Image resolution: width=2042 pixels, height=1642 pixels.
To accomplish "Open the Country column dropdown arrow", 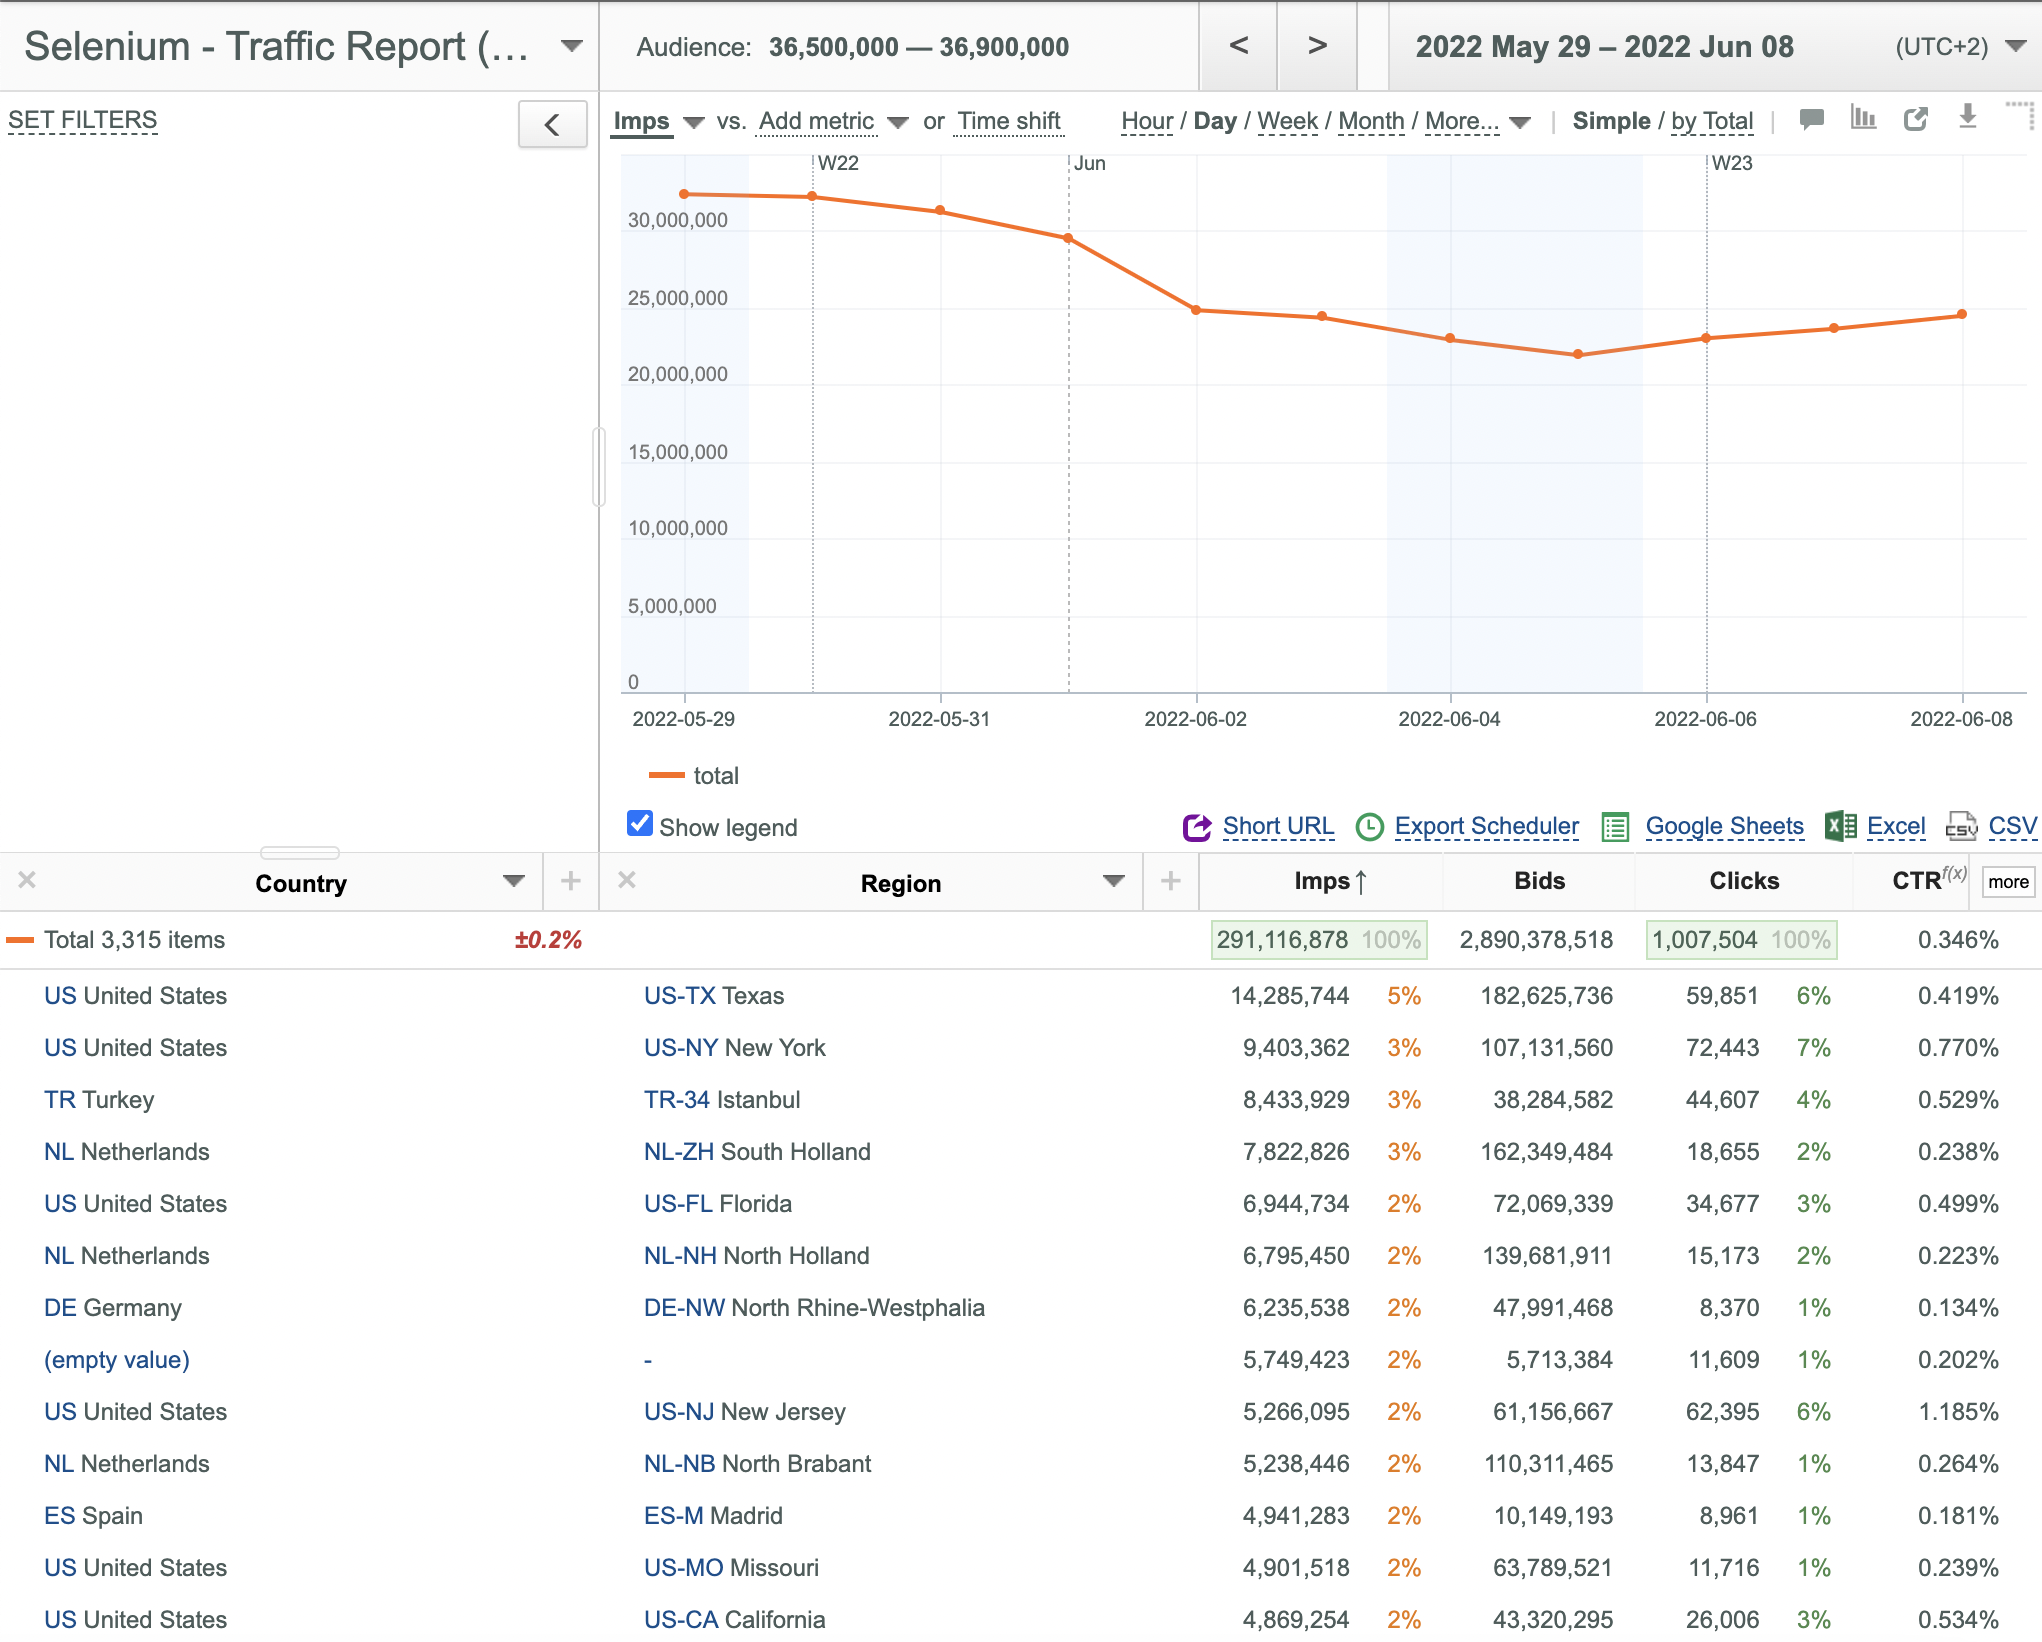I will tap(514, 881).
